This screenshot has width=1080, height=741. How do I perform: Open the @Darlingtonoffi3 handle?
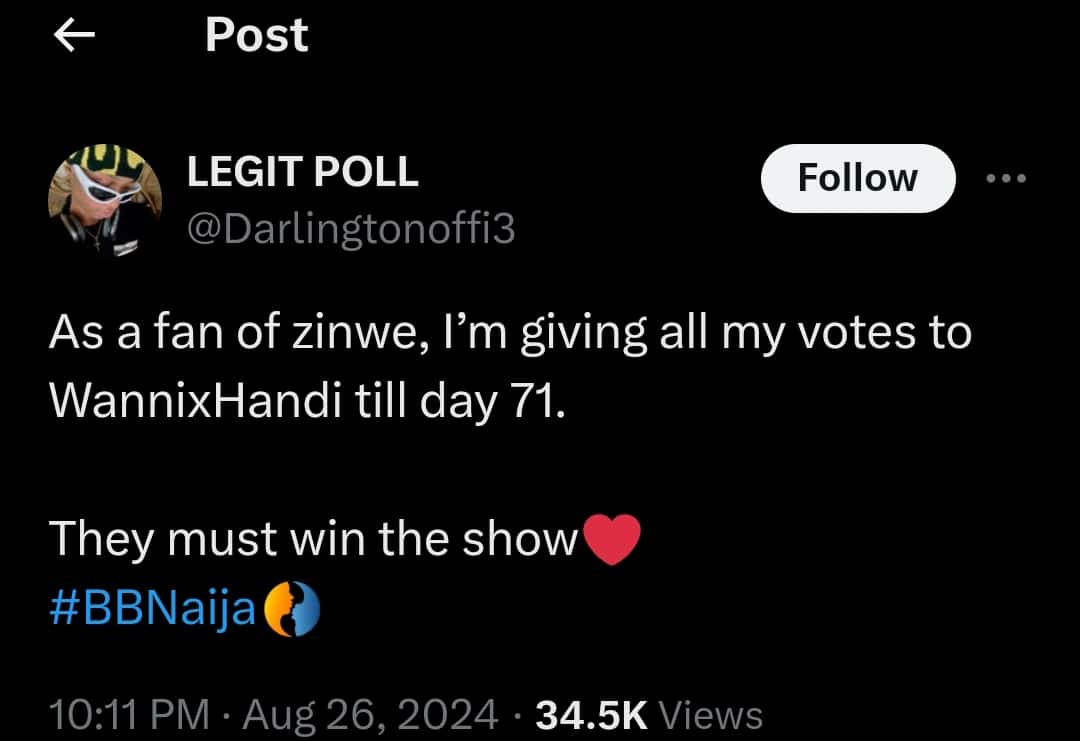(351, 230)
